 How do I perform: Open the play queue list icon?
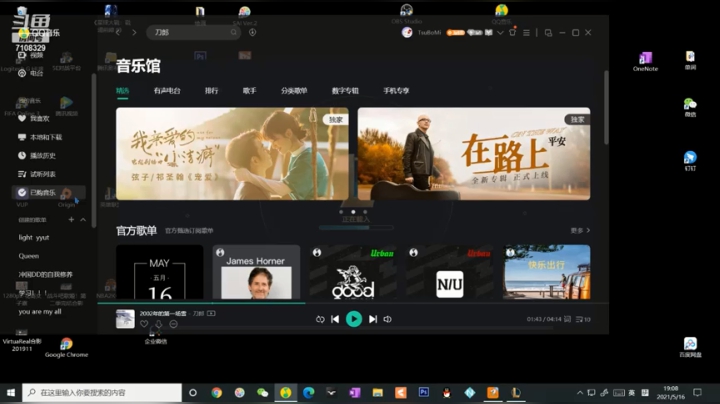click(x=583, y=319)
